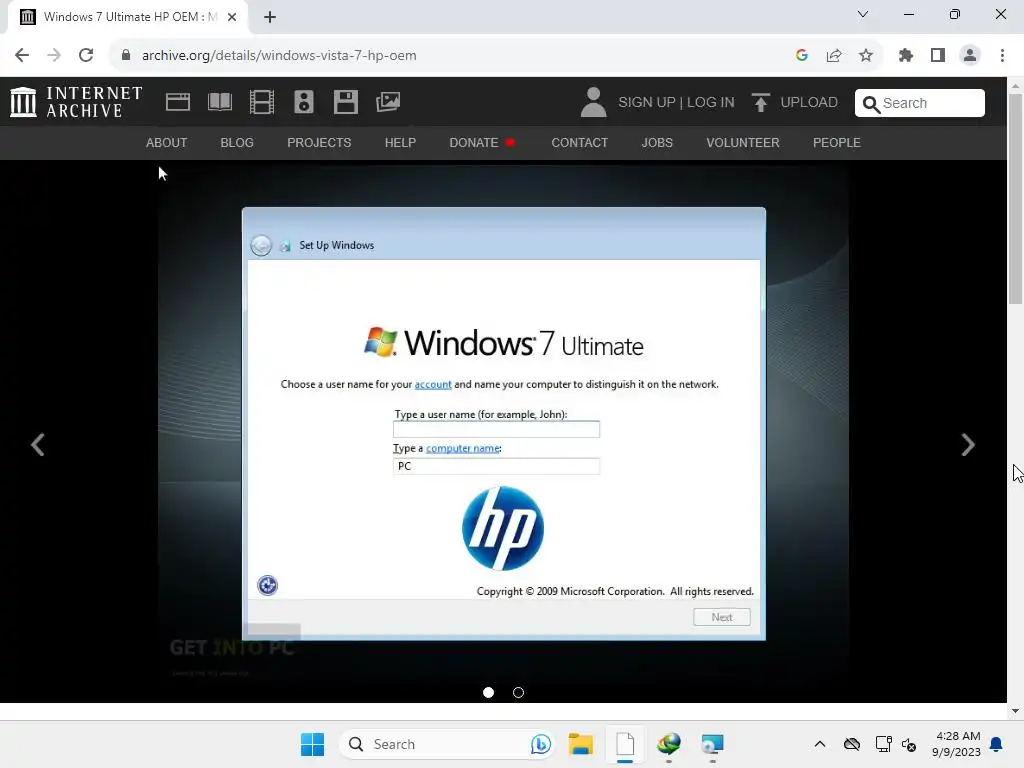The image size is (1024, 768).
Task: Go back using the browser back arrow
Action: point(22,55)
